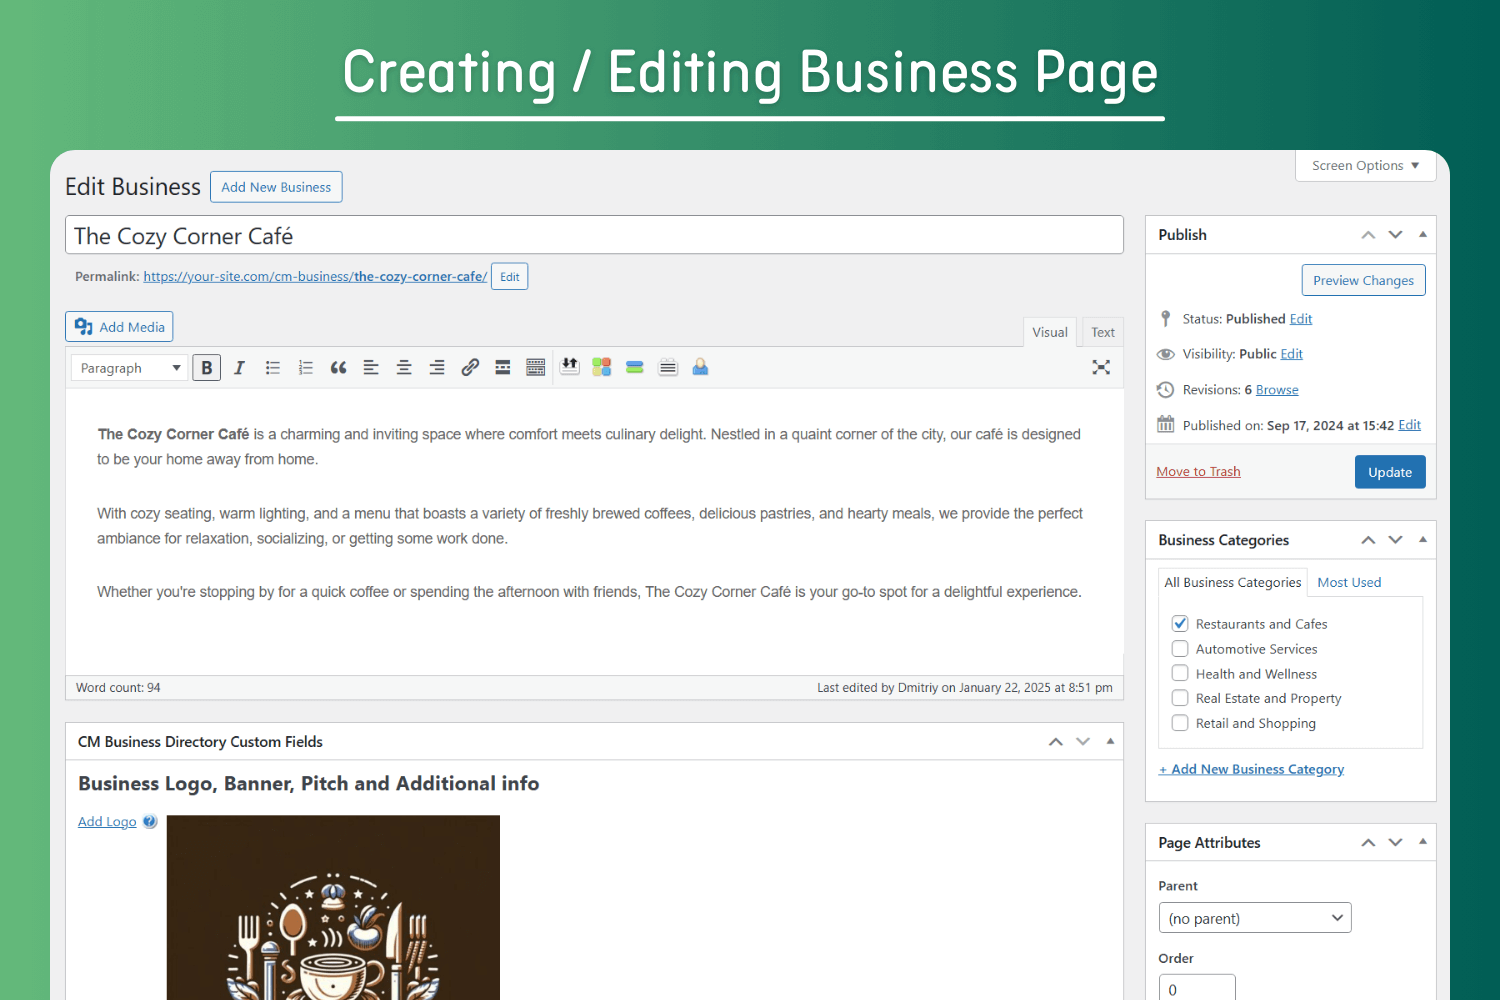Click the Update button

coord(1390,472)
